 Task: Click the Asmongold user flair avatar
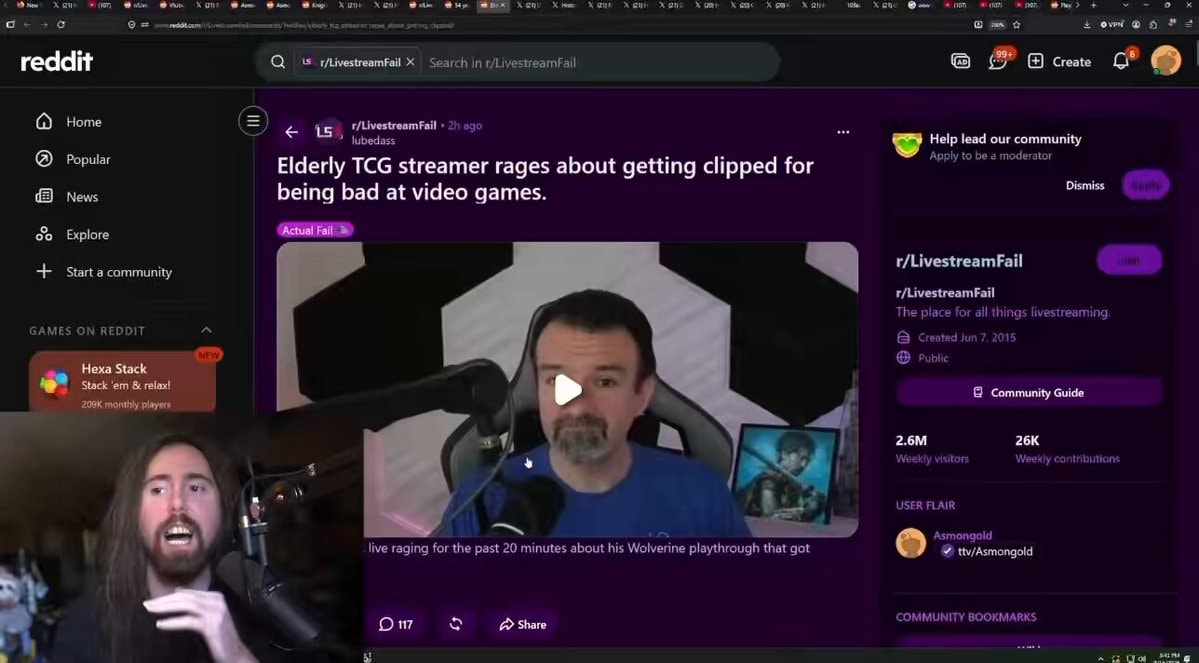911,543
